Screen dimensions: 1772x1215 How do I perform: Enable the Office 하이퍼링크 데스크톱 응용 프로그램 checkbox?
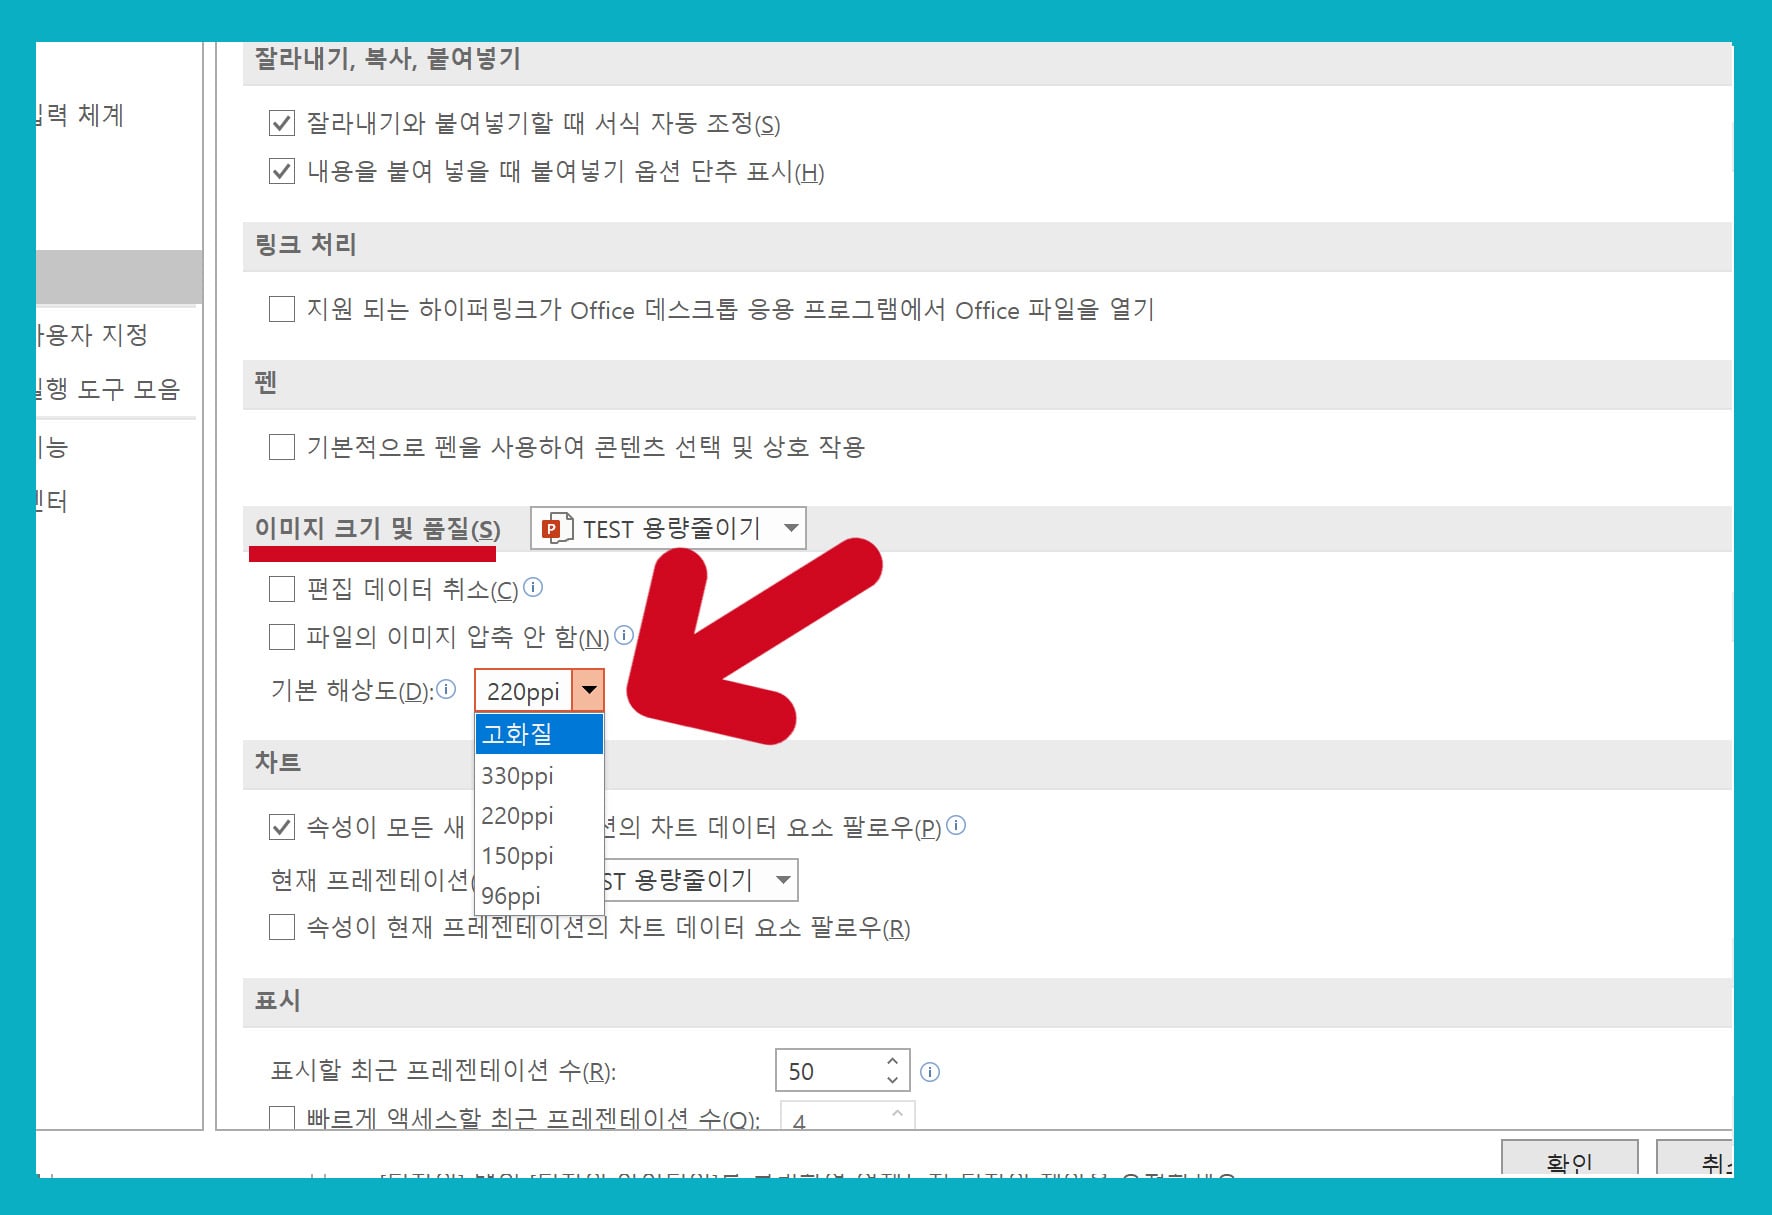click(x=282, y=309)
